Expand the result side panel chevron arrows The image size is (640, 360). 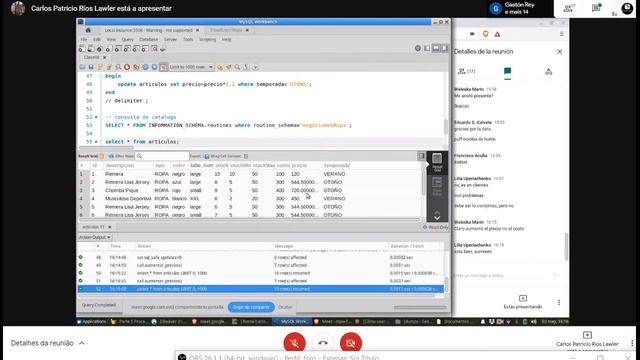437,215
